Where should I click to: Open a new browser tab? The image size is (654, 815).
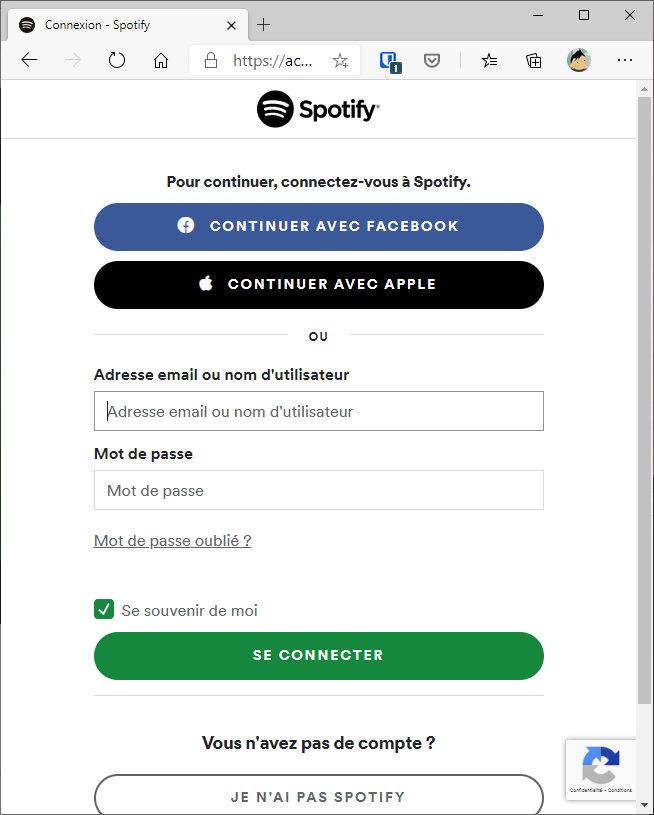point(264,24)
